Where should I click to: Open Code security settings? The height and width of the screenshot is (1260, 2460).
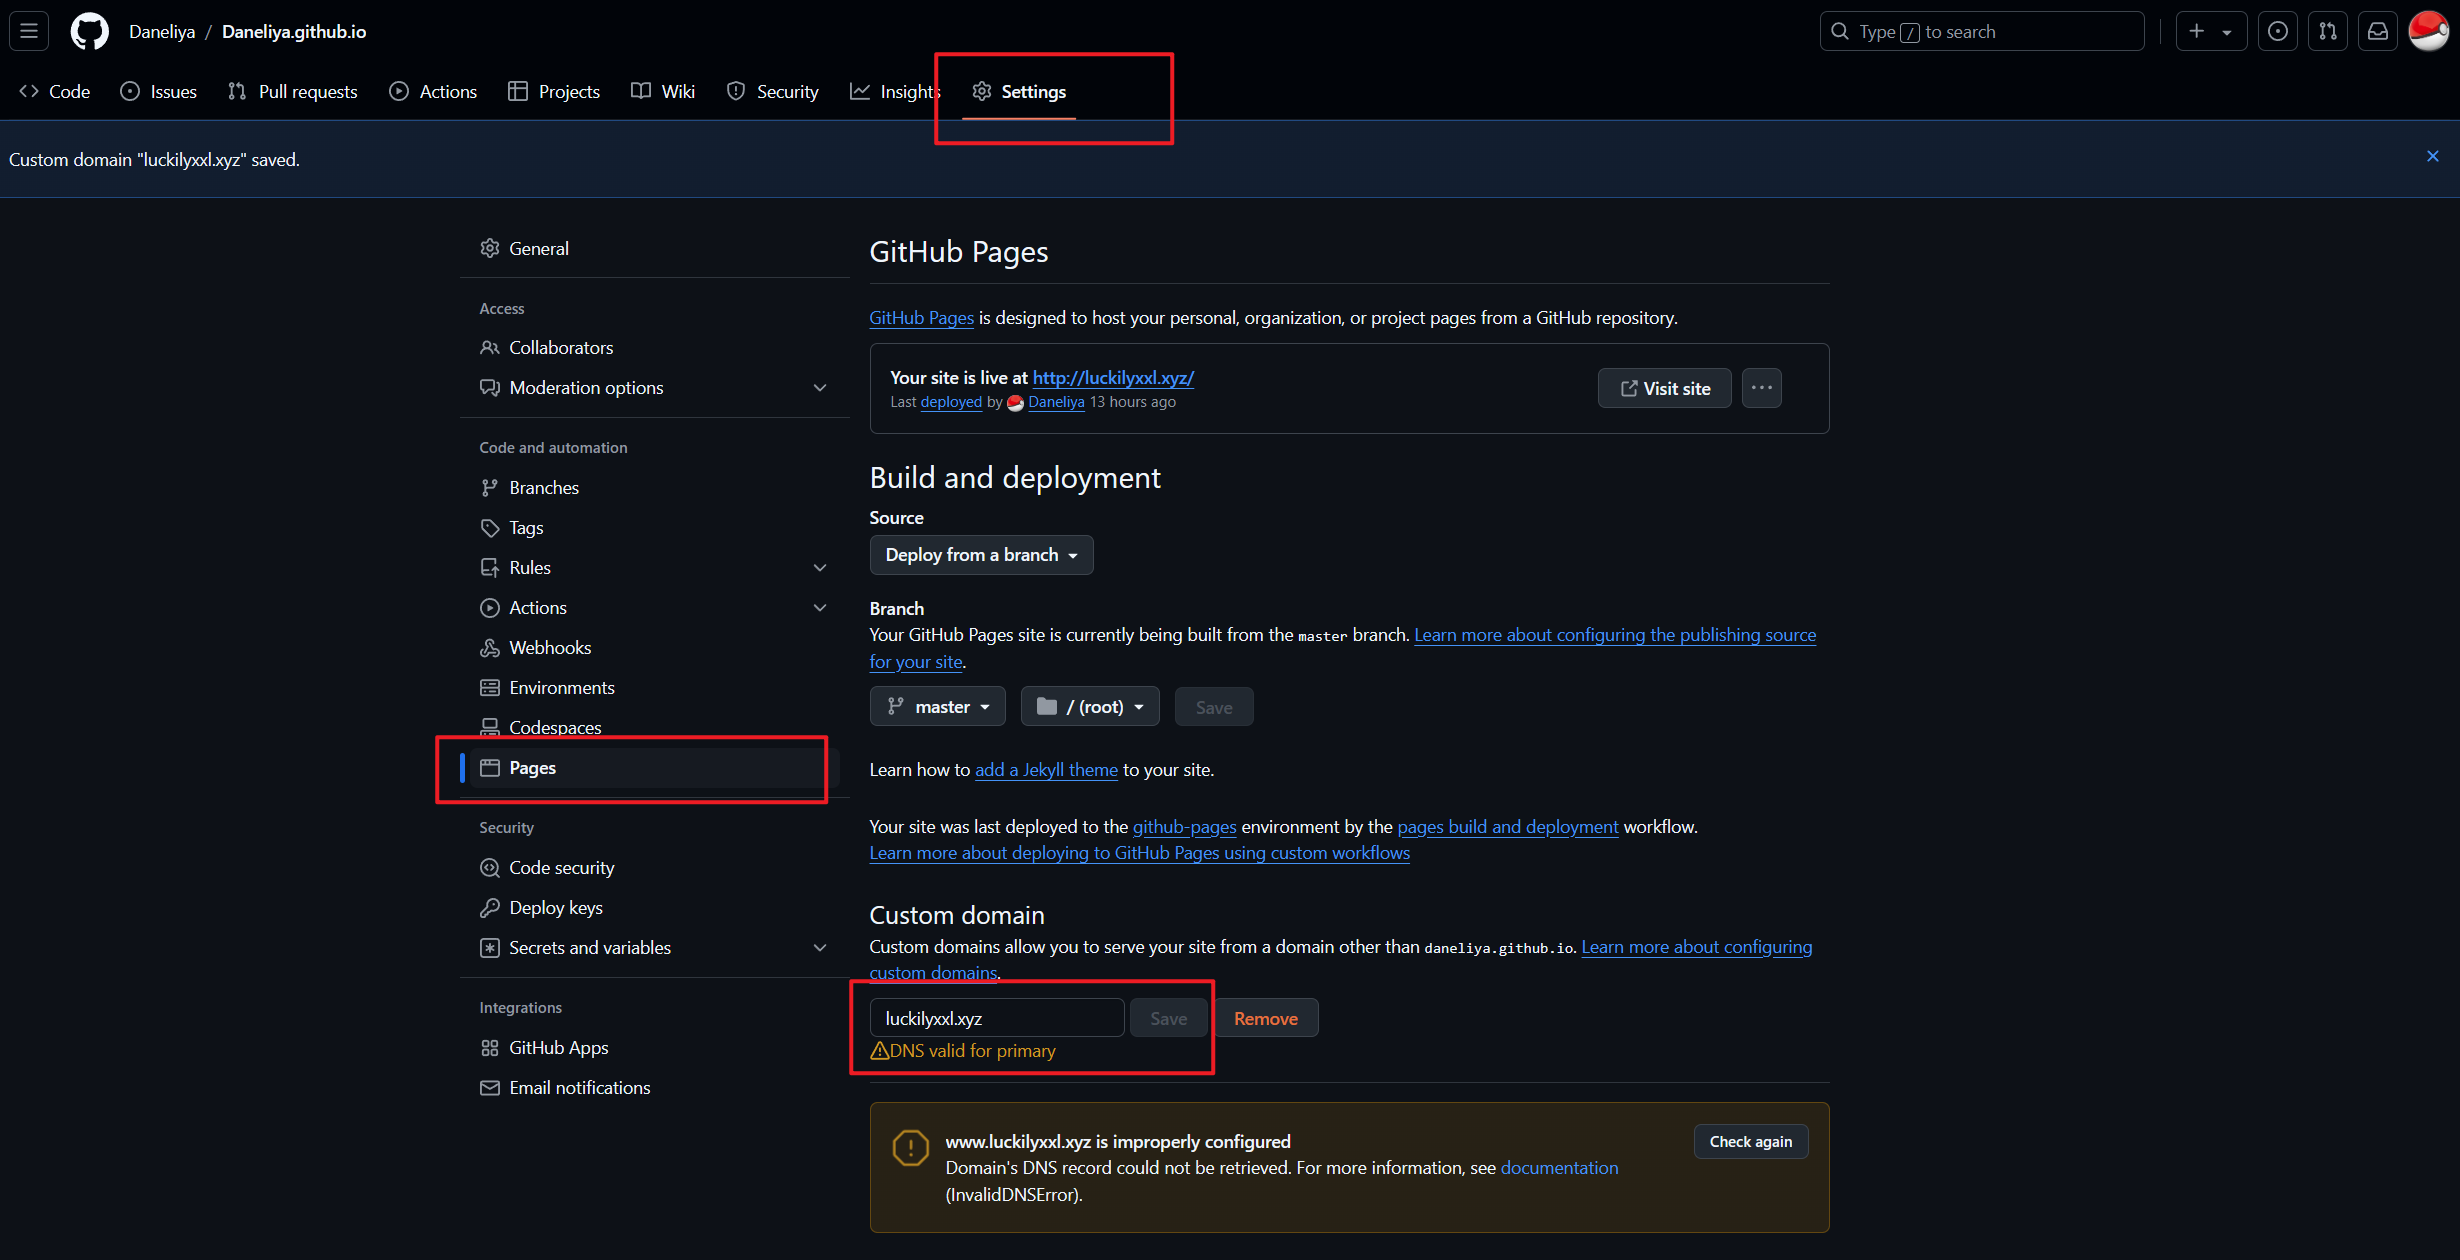(x=655, y=867)
